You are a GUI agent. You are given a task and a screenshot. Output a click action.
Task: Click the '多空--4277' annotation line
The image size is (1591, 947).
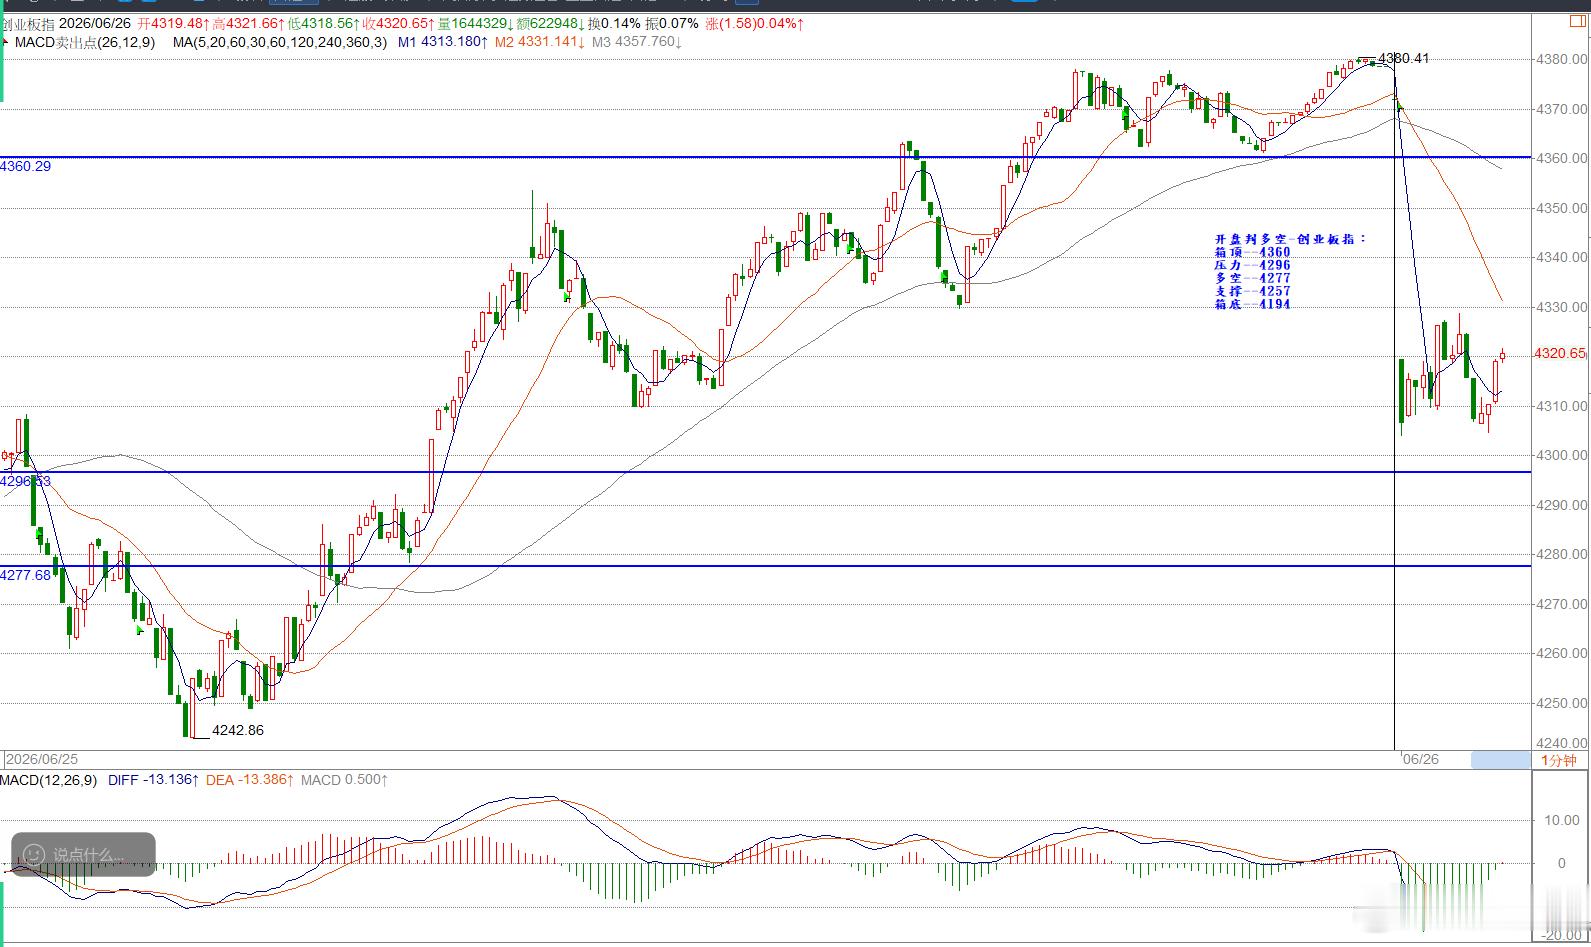click(1252, 278)
